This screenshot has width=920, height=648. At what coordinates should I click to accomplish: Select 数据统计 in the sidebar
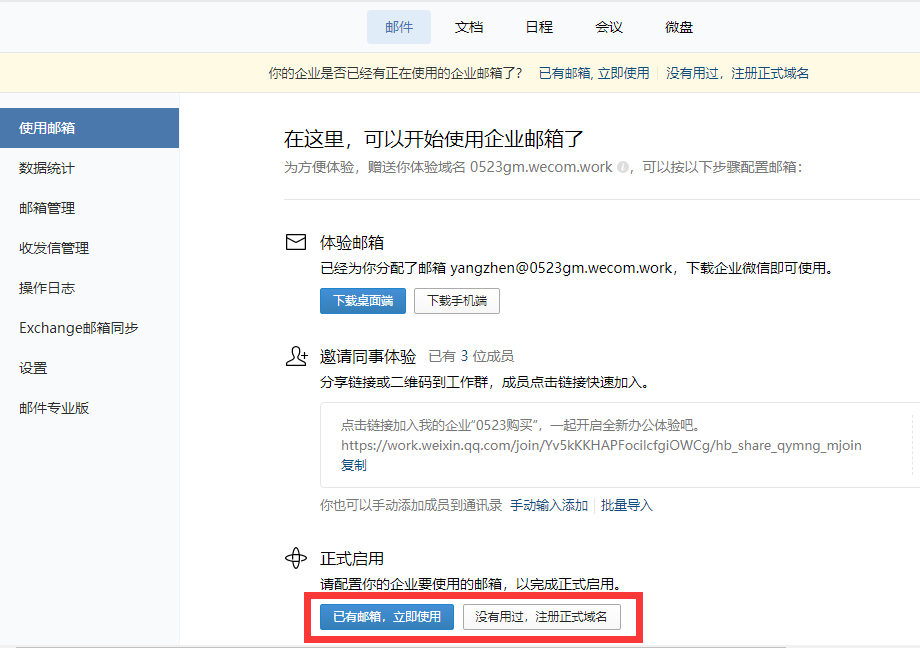point(47,168)
